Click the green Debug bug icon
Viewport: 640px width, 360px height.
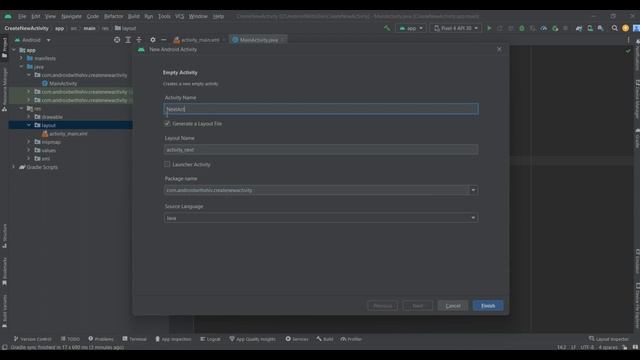click(x=522, y=28)
